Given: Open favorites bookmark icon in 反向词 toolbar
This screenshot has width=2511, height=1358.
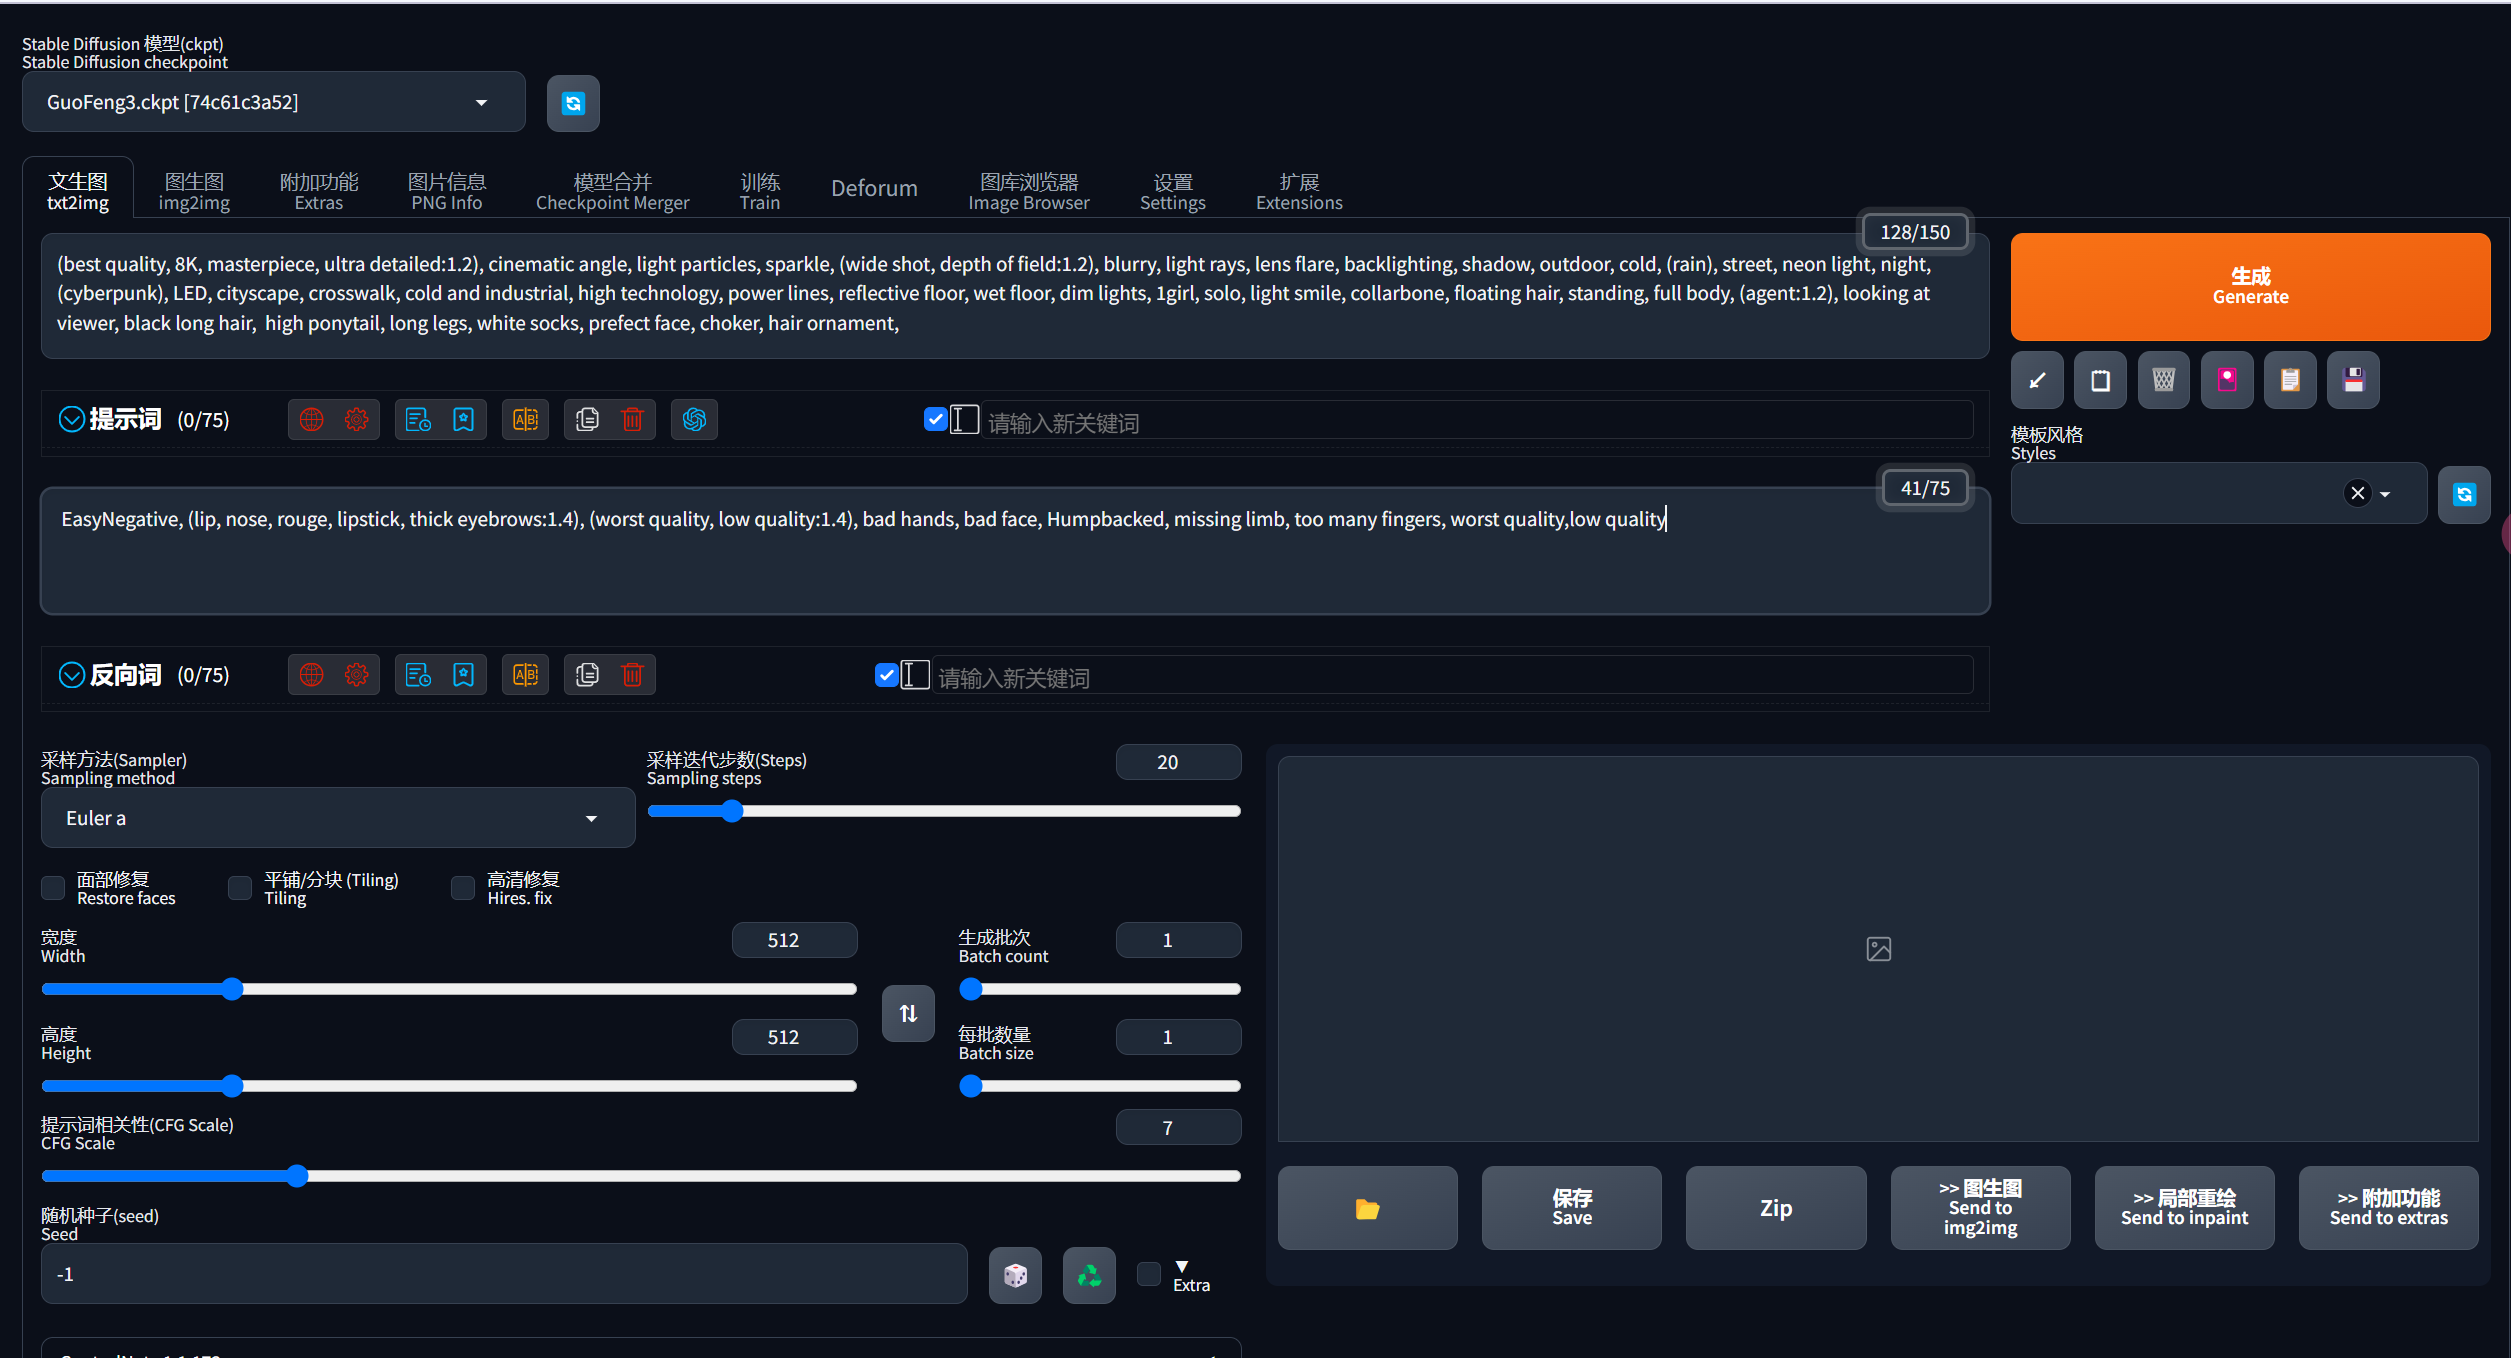Looking at the screenshot, I should (463, 675).
